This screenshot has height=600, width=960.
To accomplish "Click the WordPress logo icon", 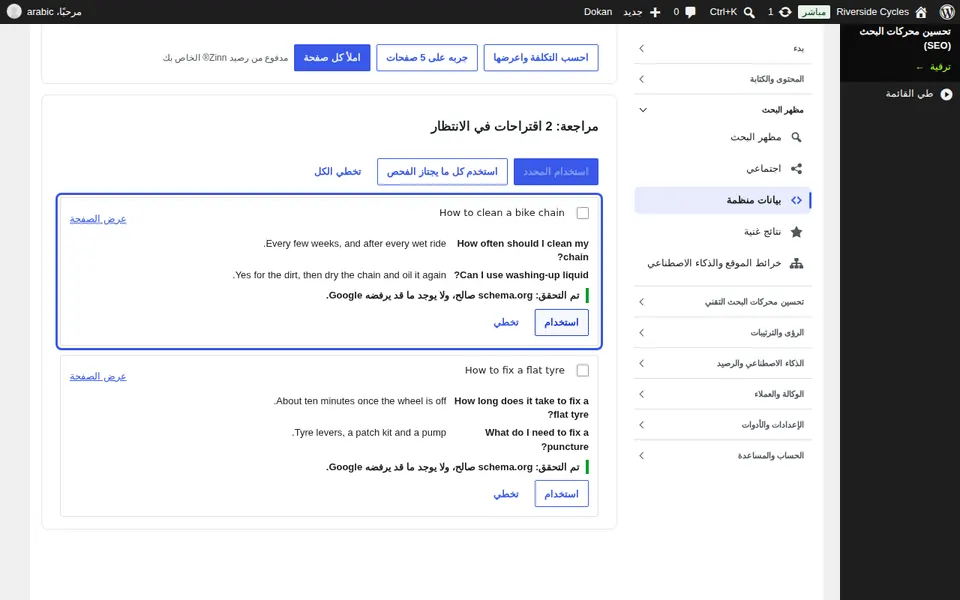I will pyautogui.click(x=947, y=12).
